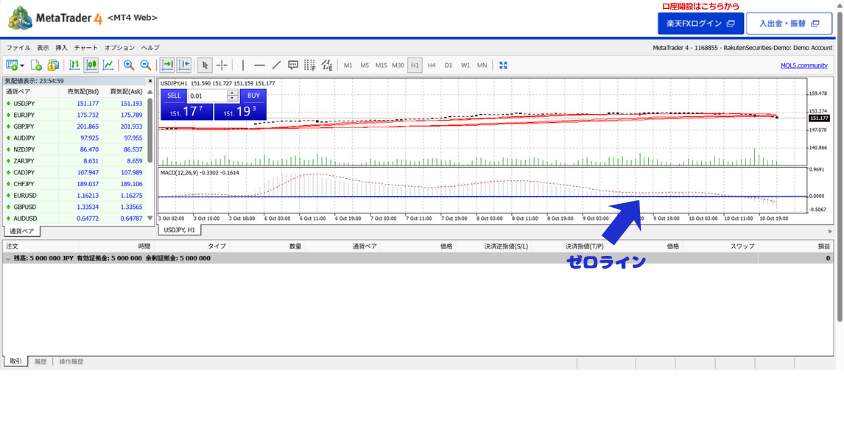Select the crosshair tool
Viewport: 844px width, 422px height.
point(222,65)
